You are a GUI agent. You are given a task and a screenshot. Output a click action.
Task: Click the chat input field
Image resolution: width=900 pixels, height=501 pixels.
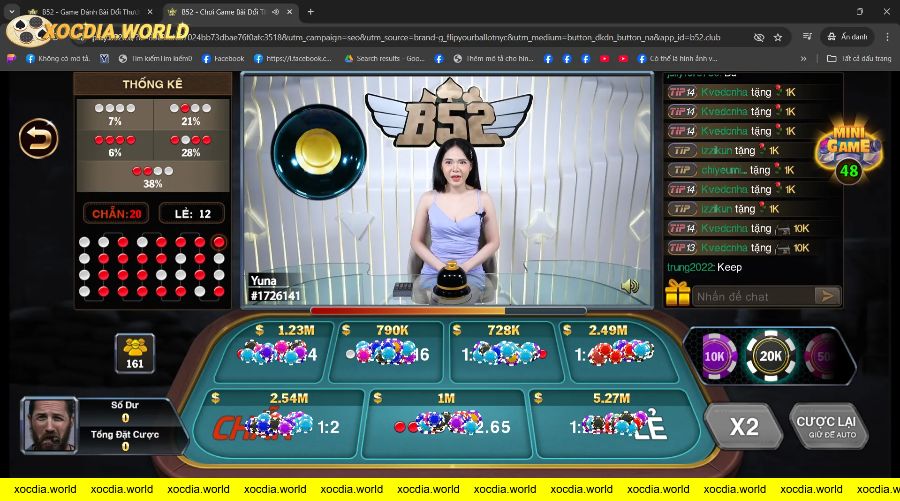tap(754, 297)
